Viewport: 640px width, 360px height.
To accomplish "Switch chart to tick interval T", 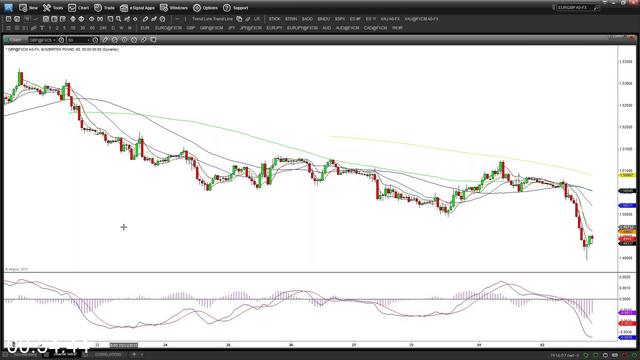I will [42, 28].
